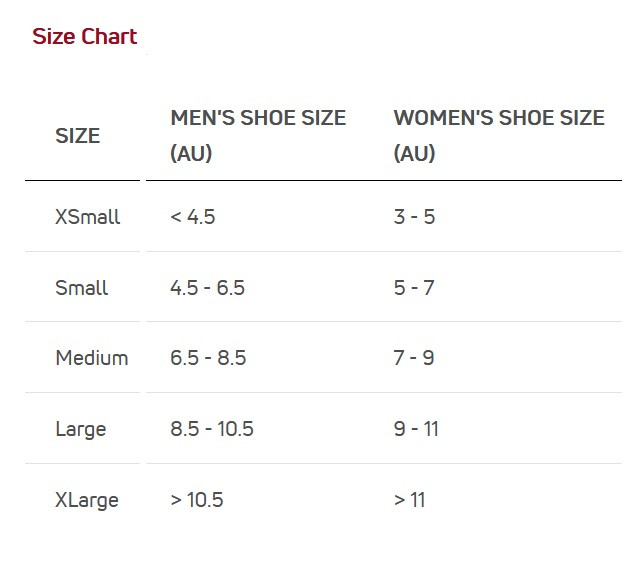Viewport: 636px width, 563px height.
Task: Click the men's '< 4.5' cell
Action: (193, 217)
